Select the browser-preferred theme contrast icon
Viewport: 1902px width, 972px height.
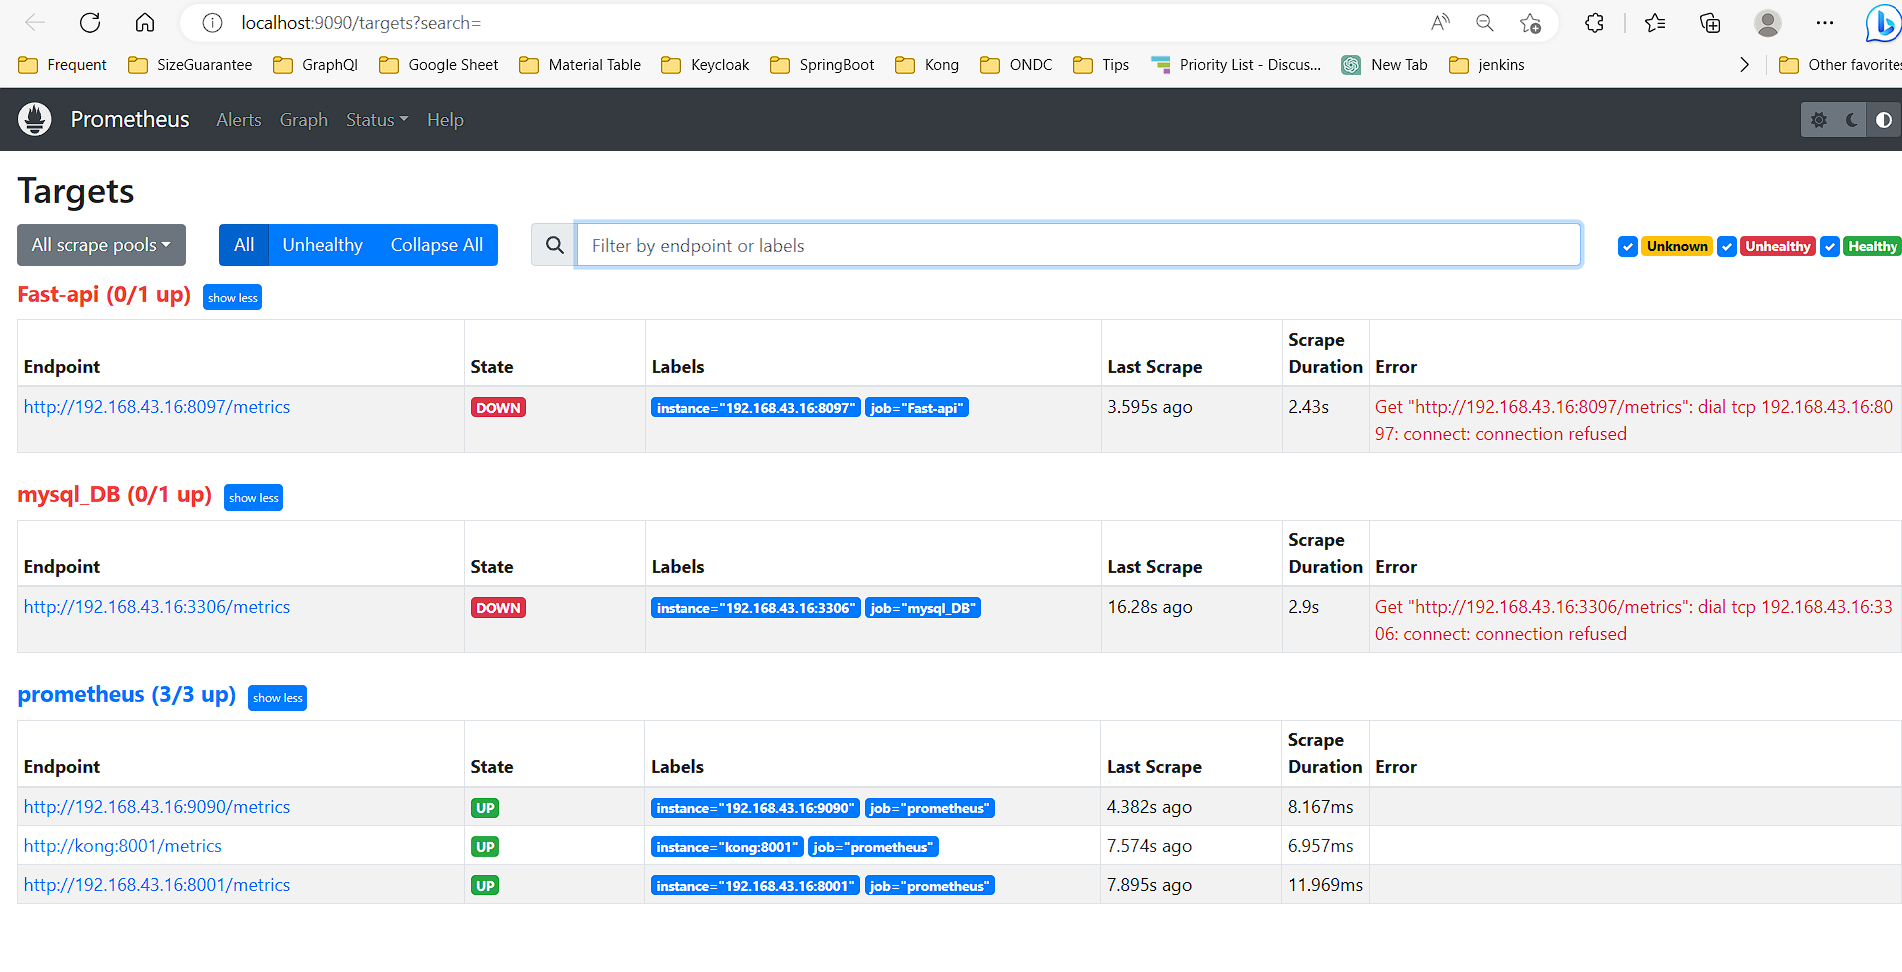1884,120
